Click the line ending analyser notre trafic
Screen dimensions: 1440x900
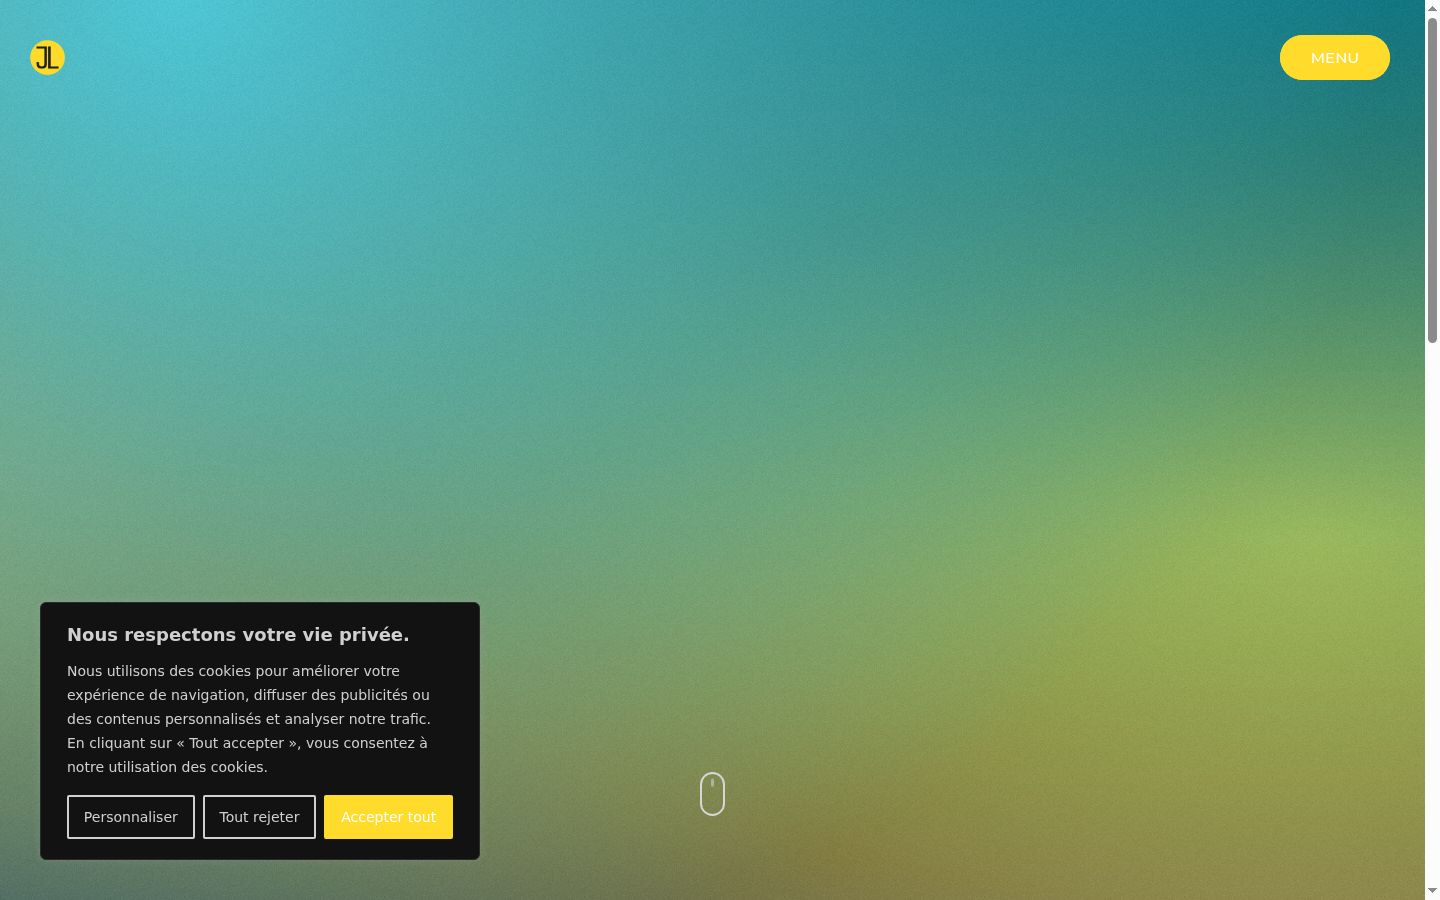(x=249, y=719)
